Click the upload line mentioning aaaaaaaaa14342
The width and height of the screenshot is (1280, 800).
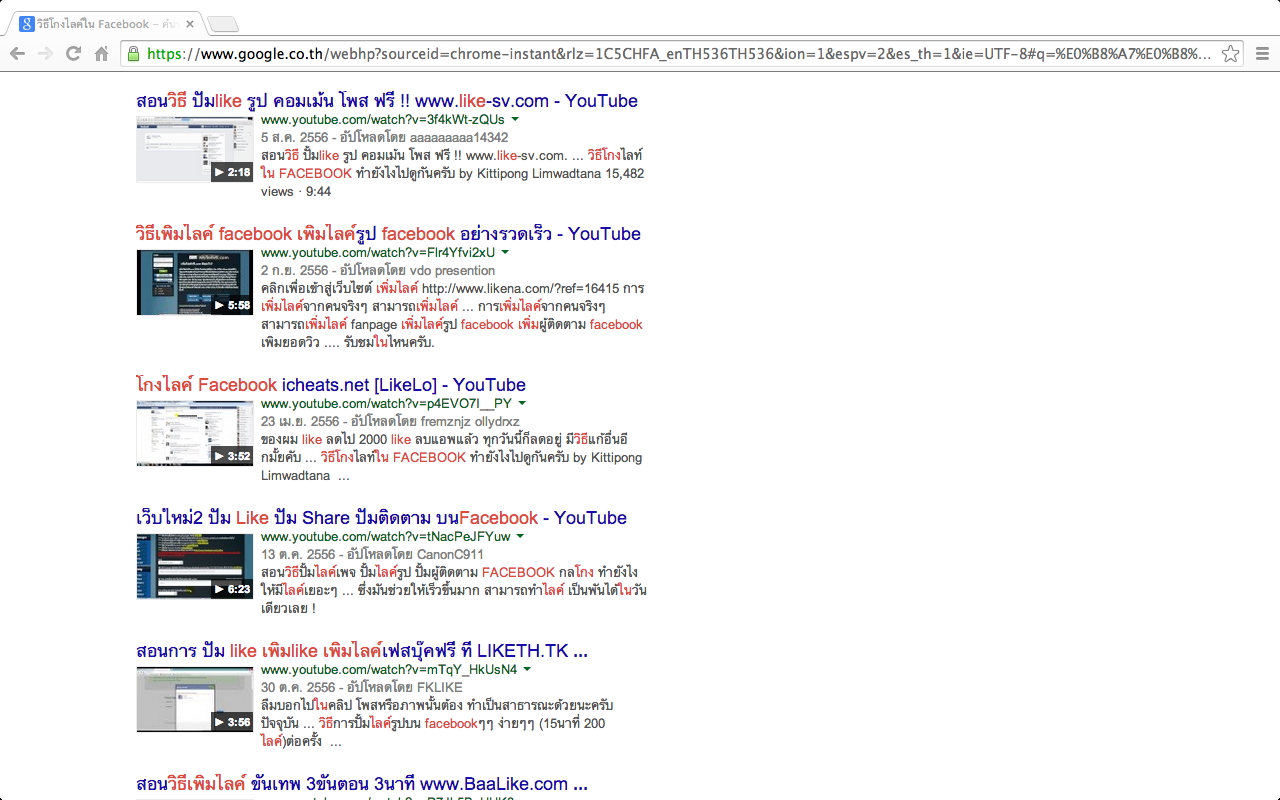click(385, 137)
